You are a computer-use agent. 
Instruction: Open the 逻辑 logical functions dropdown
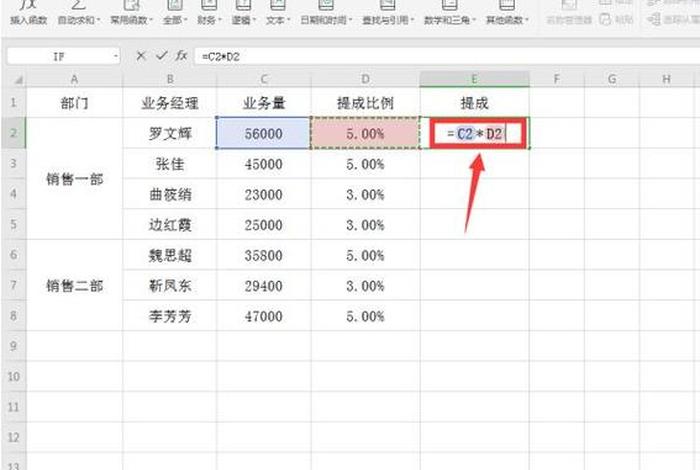tap(243, 13)
